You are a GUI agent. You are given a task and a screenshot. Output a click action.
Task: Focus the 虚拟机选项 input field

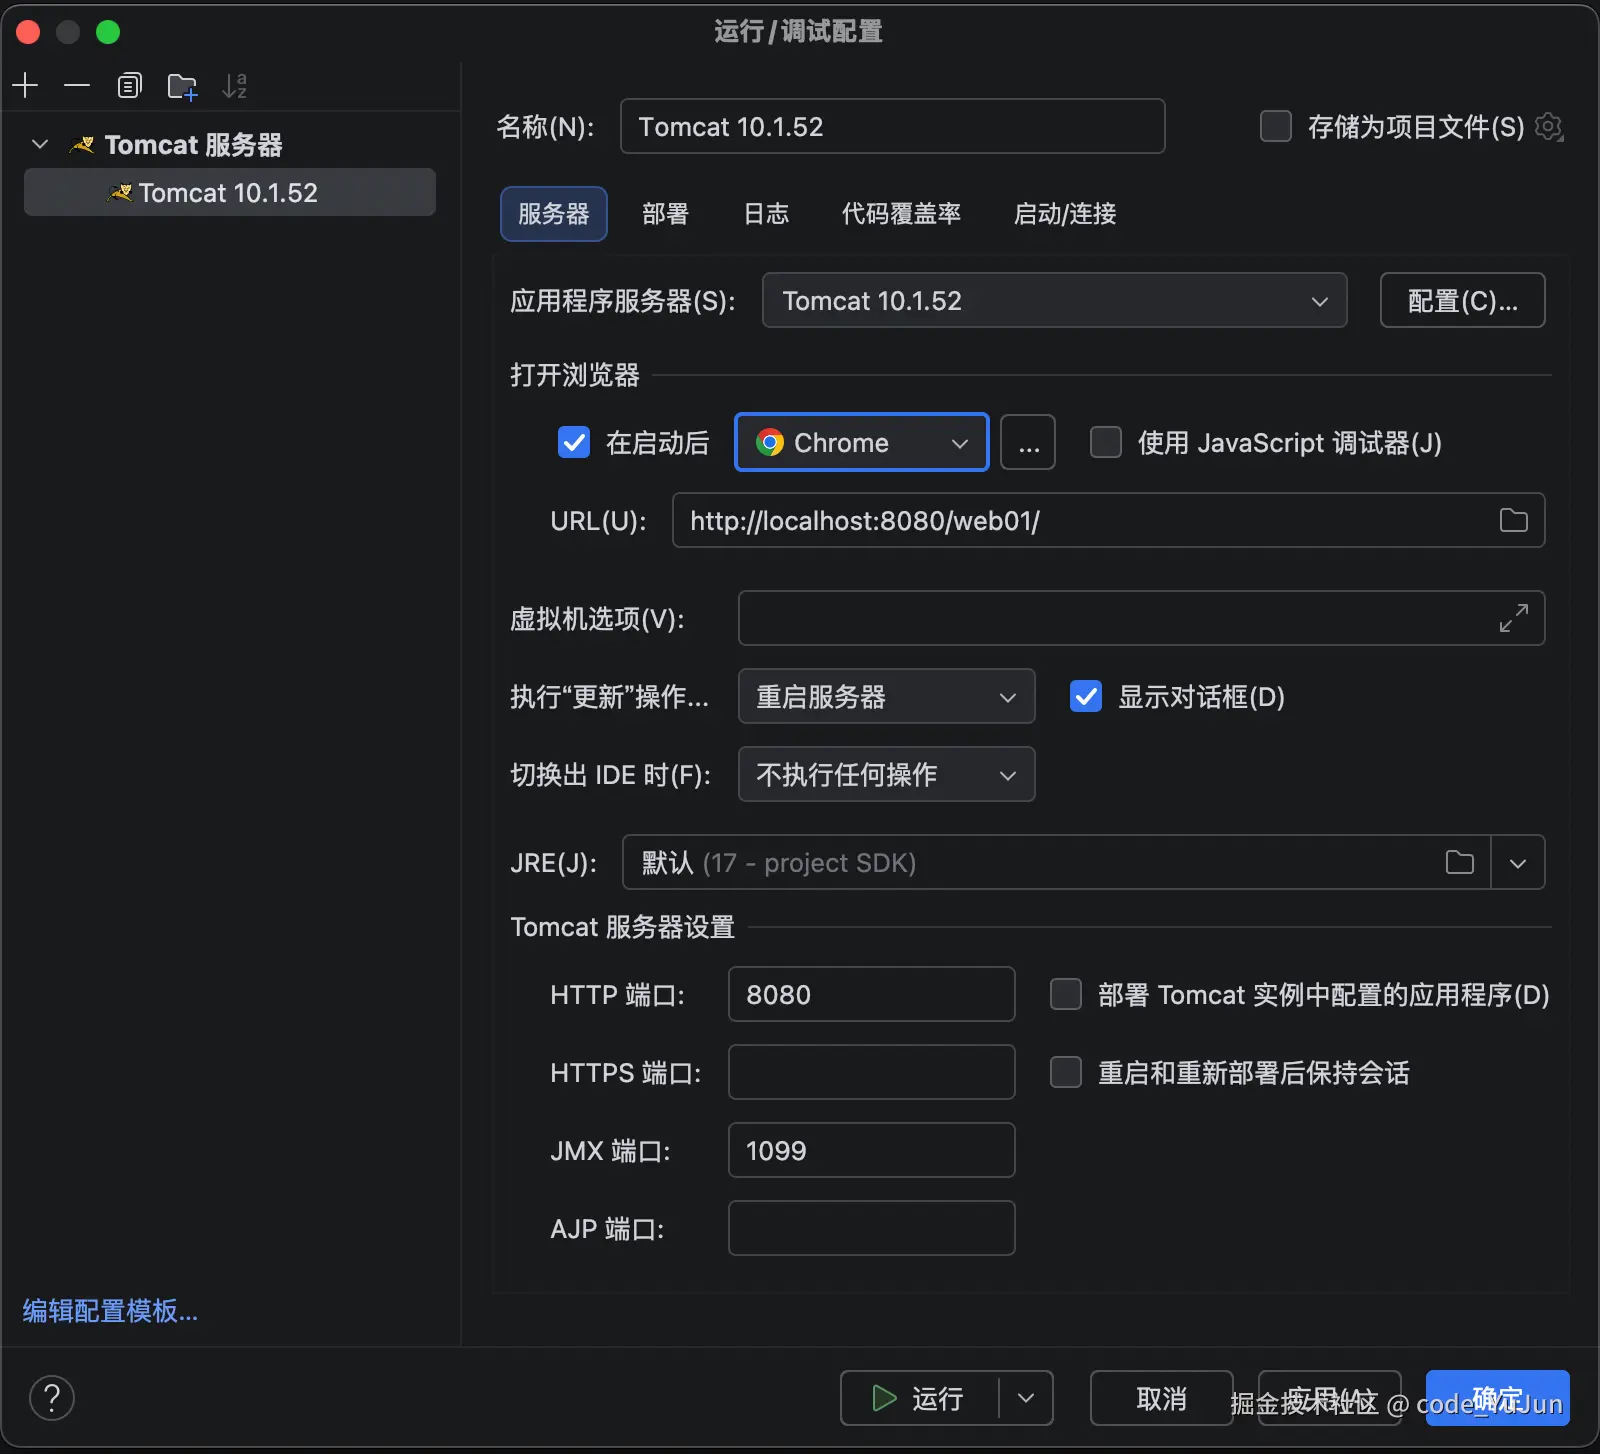pyautogui.click(x=1142, y=618)
